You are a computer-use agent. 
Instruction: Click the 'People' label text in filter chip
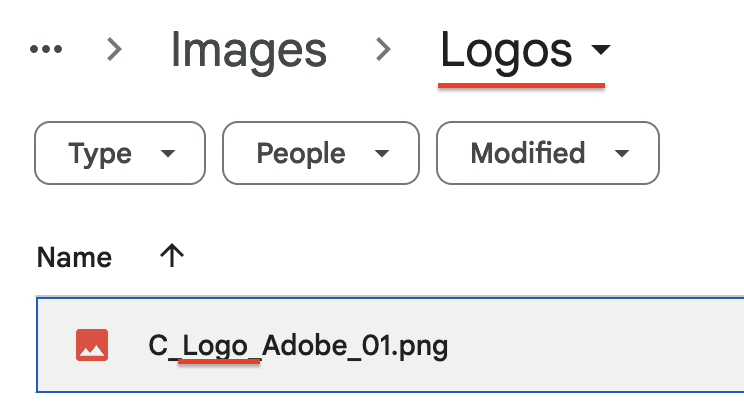(301, 154)
